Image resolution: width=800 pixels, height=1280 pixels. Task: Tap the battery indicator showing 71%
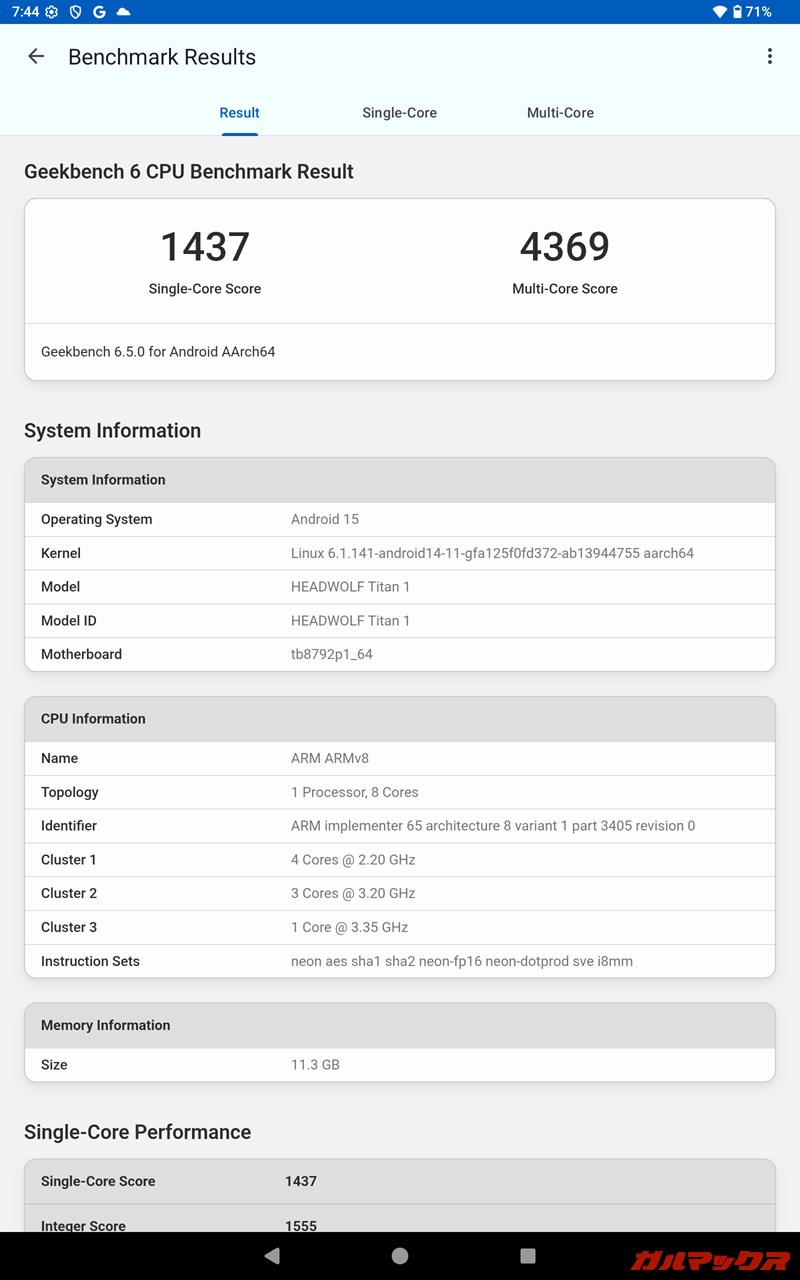tap(752, 12)
